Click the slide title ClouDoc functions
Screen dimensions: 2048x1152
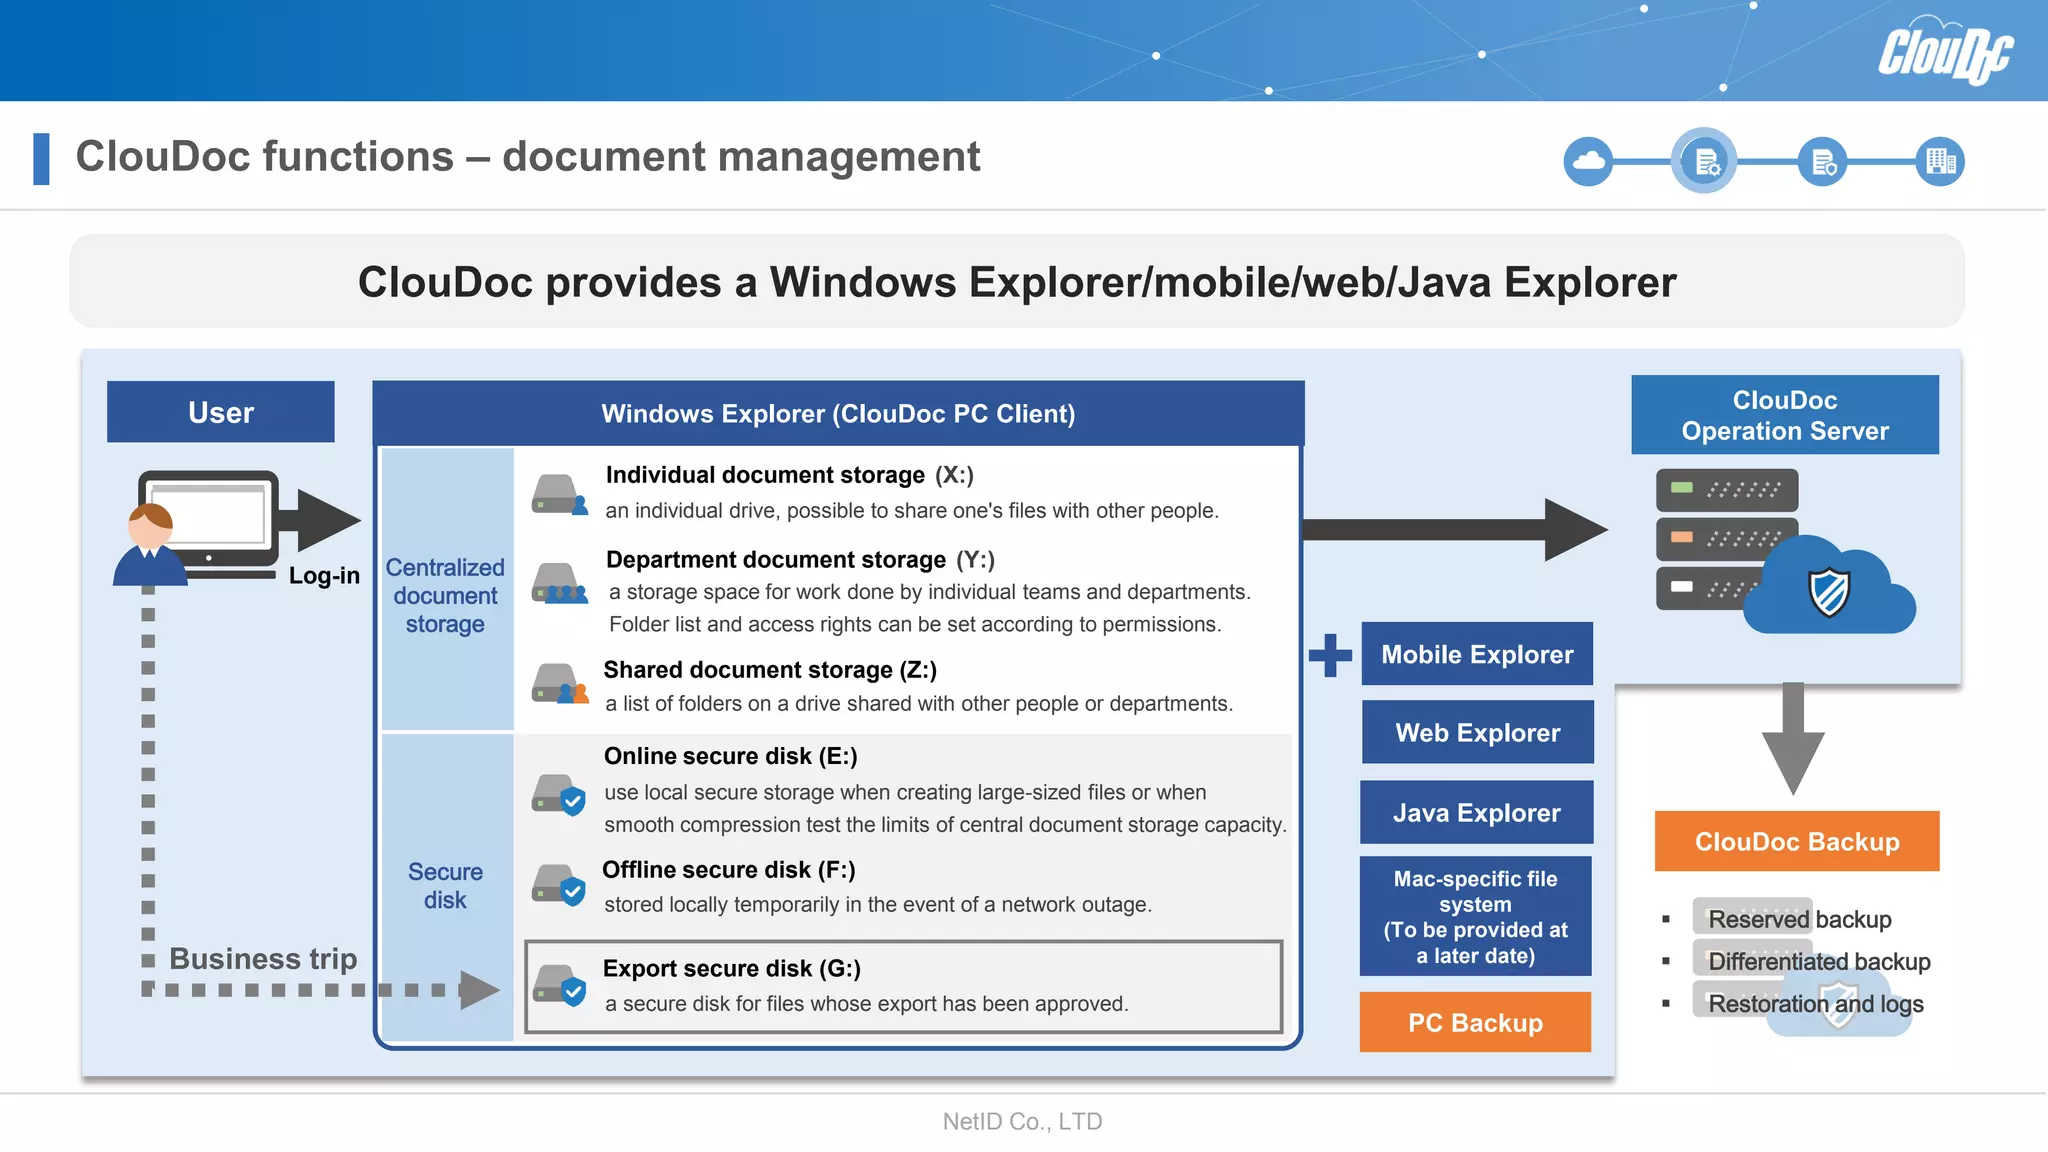pyautogui.click(x=528, y=157)
